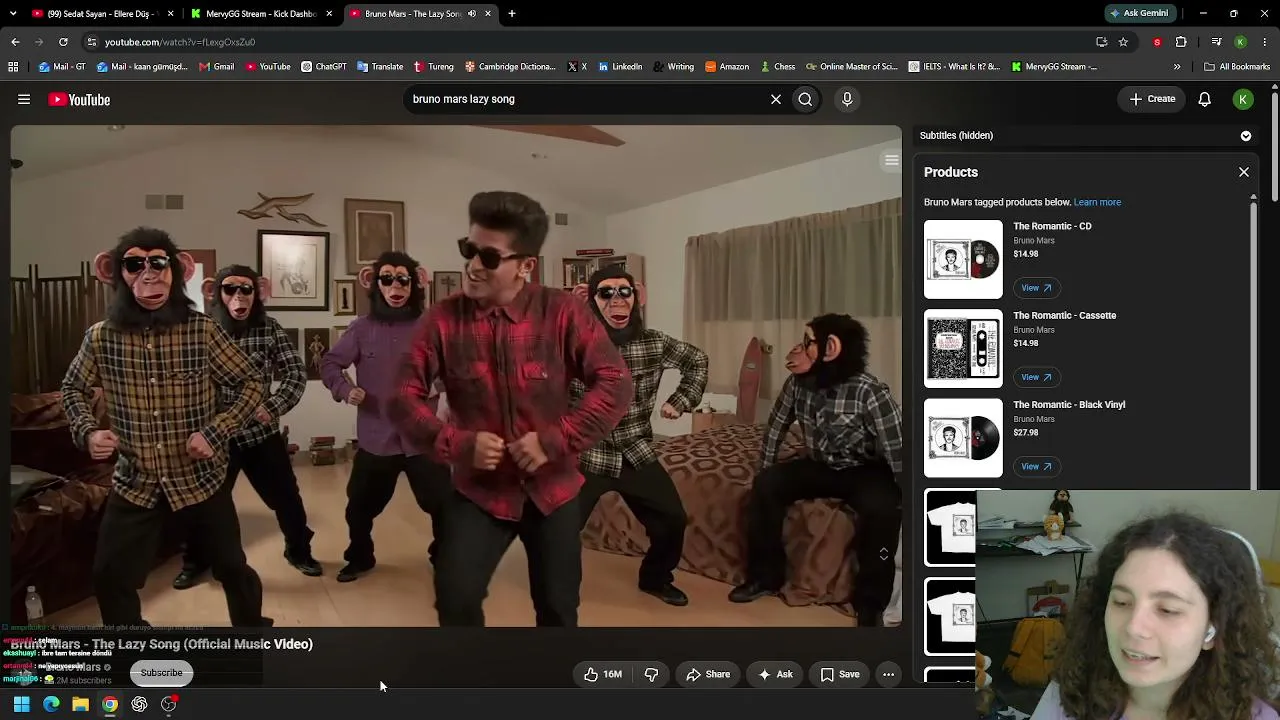Run the YouTube search with magnifier button
The image size is (1280, 720).
(x=805, y=99)
